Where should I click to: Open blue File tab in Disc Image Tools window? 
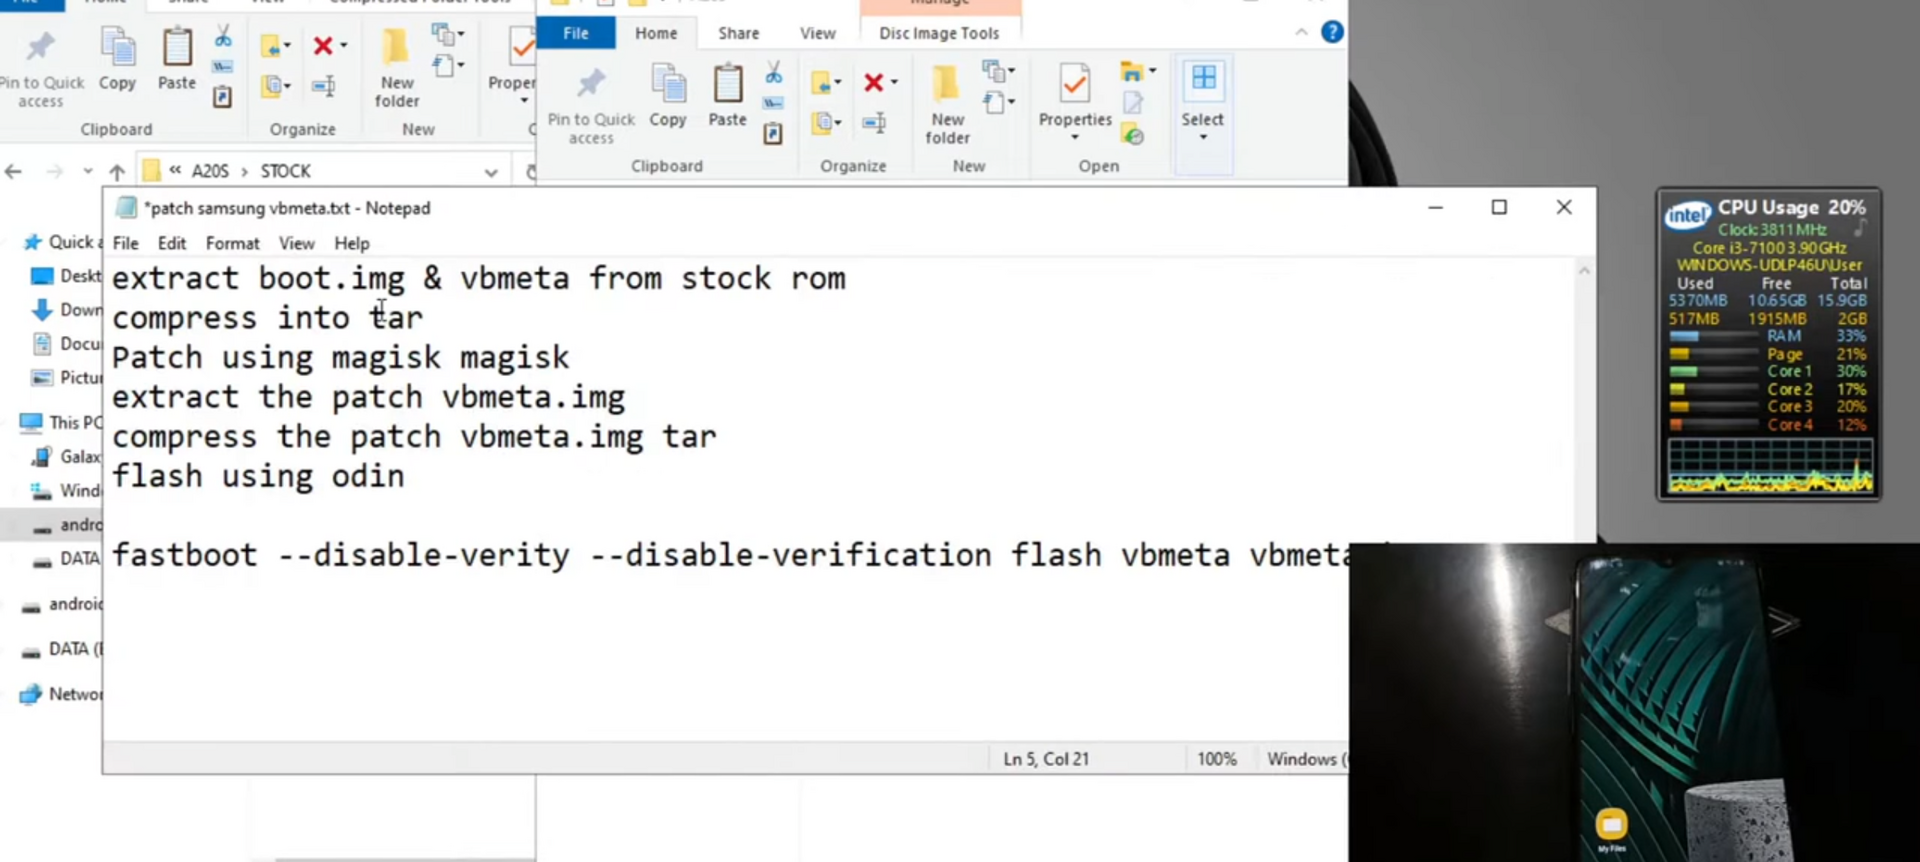[576, 33]
